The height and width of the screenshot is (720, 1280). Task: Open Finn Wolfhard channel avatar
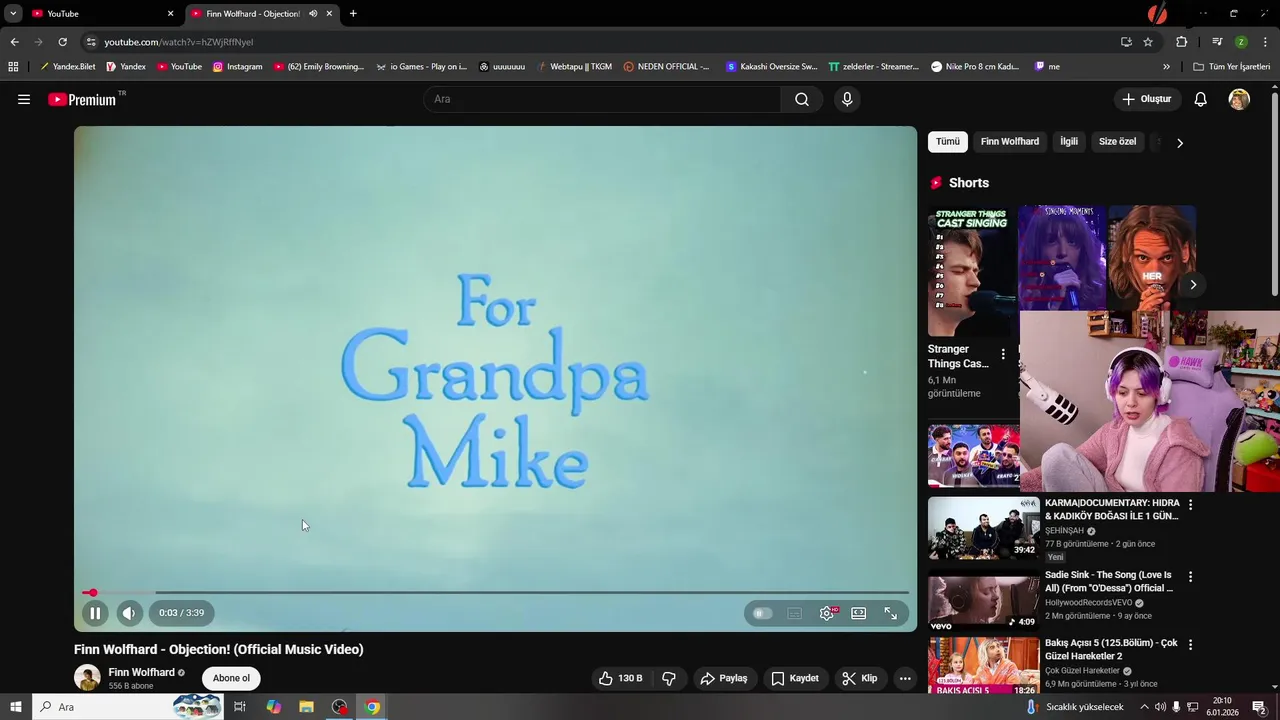coord(87,677)
